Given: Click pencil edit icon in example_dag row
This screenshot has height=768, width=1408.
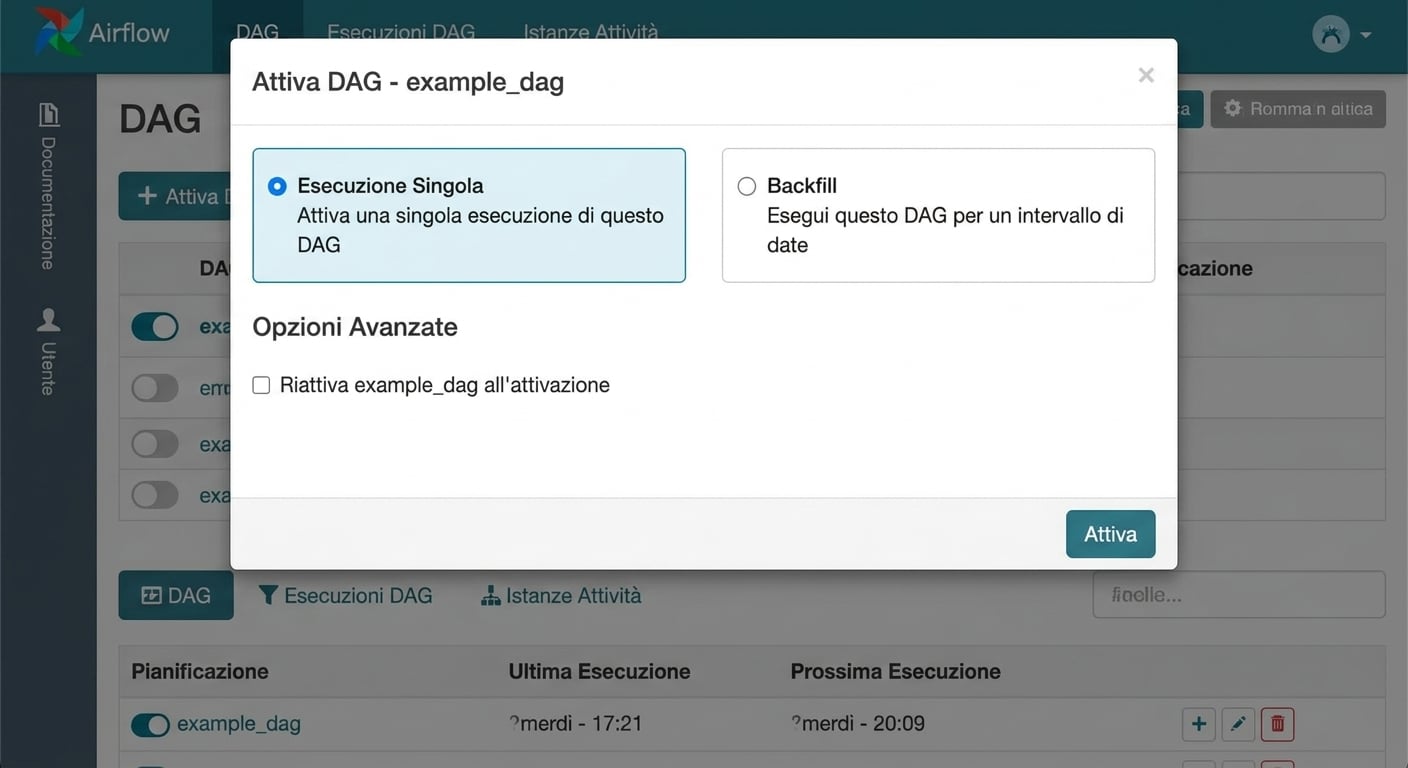Looking at the screenshot, I should pyautogui.click(x=1238, y=724).
